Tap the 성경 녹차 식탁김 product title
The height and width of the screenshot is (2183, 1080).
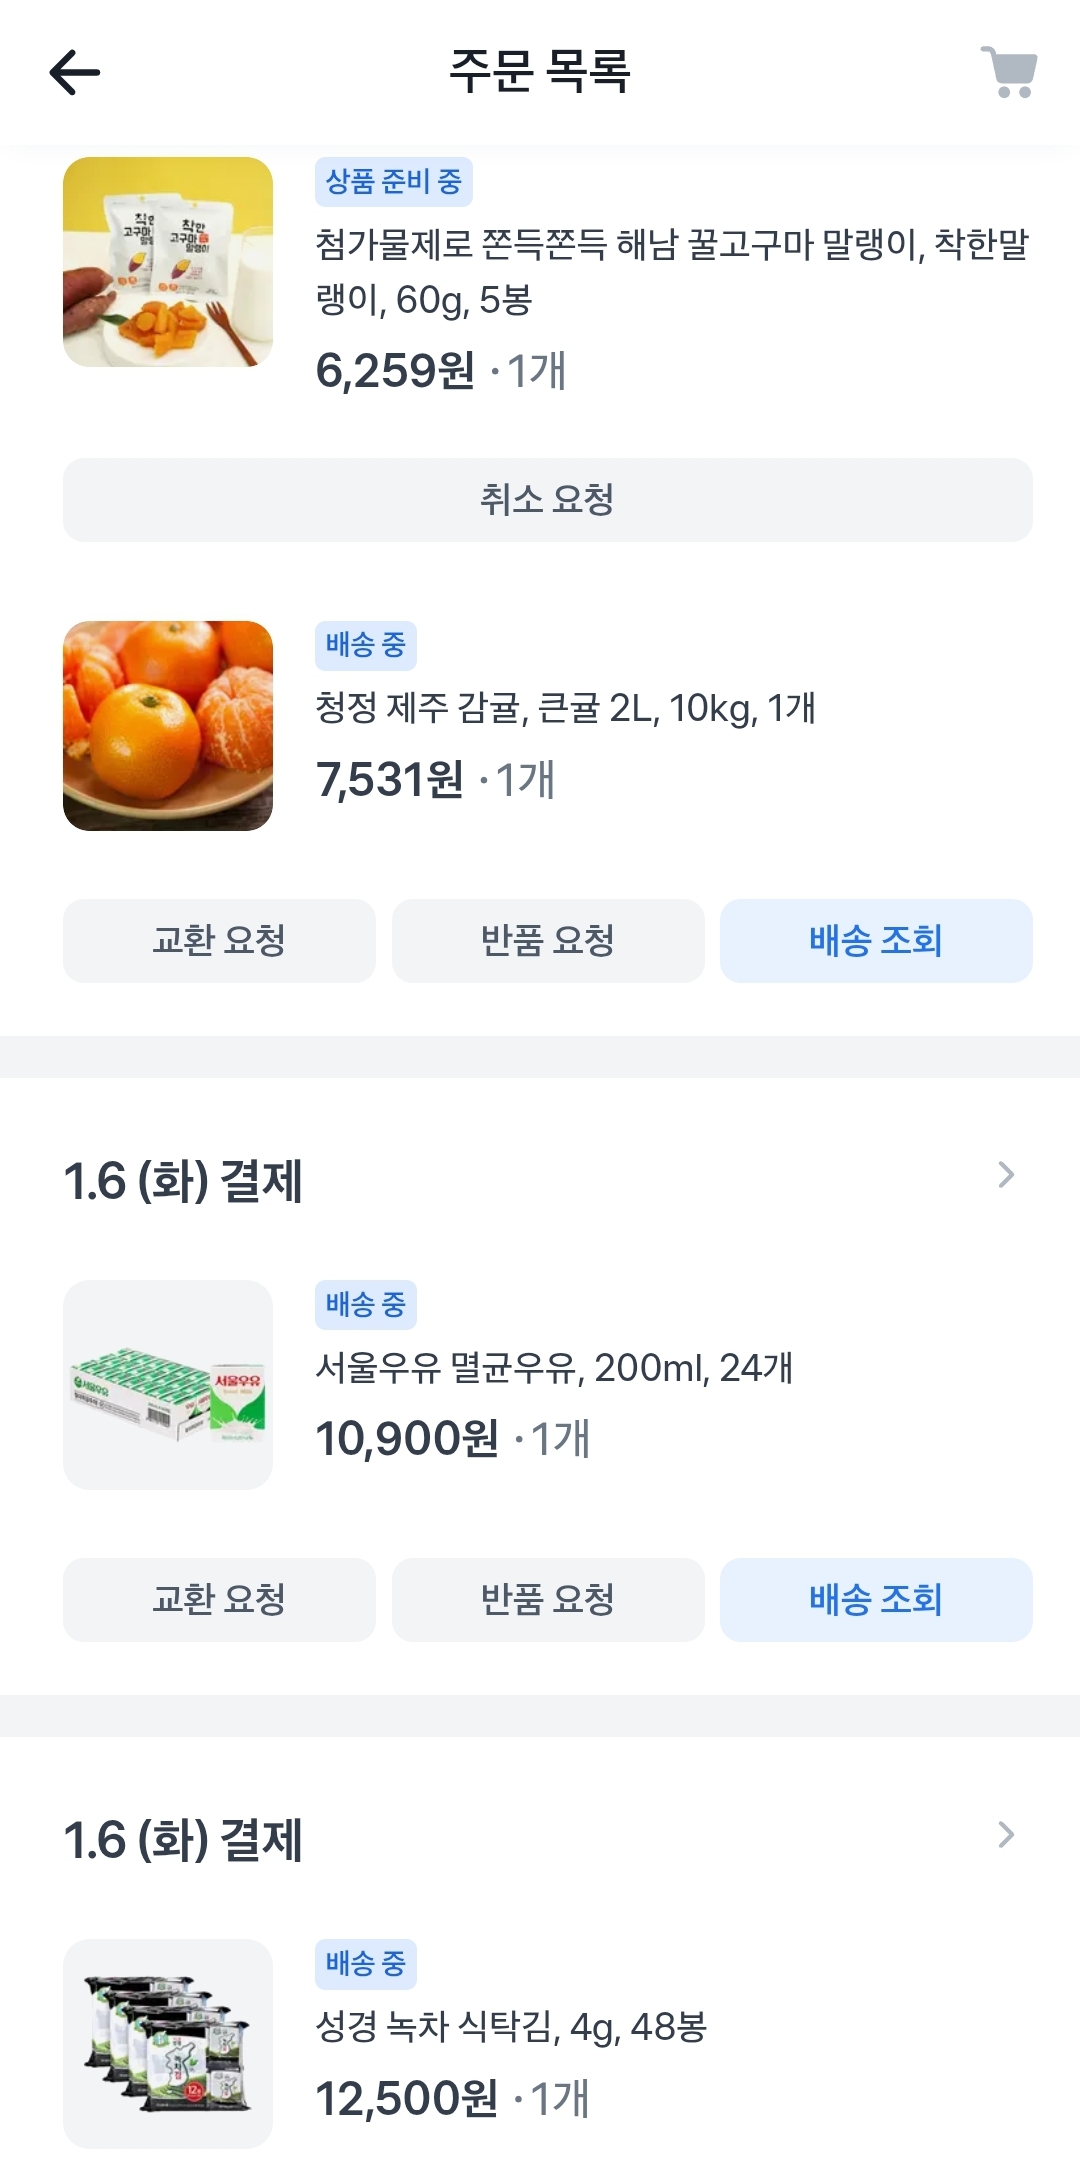point(511,2027)
